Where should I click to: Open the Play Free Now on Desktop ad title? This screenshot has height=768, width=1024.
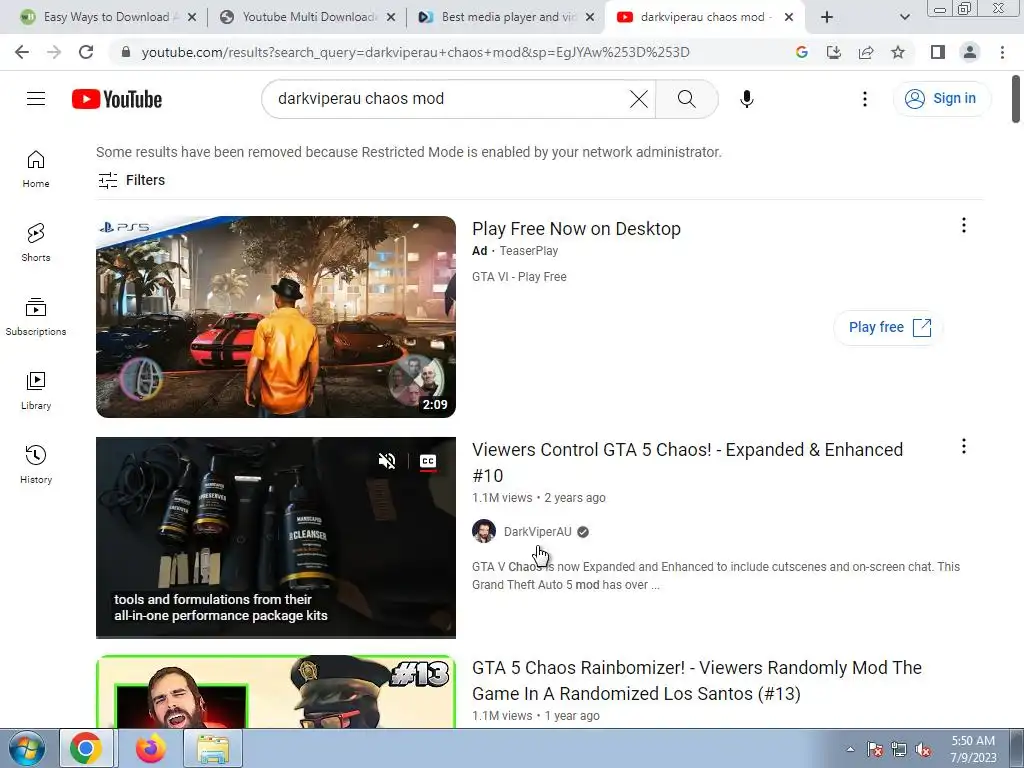pos(576,229)
